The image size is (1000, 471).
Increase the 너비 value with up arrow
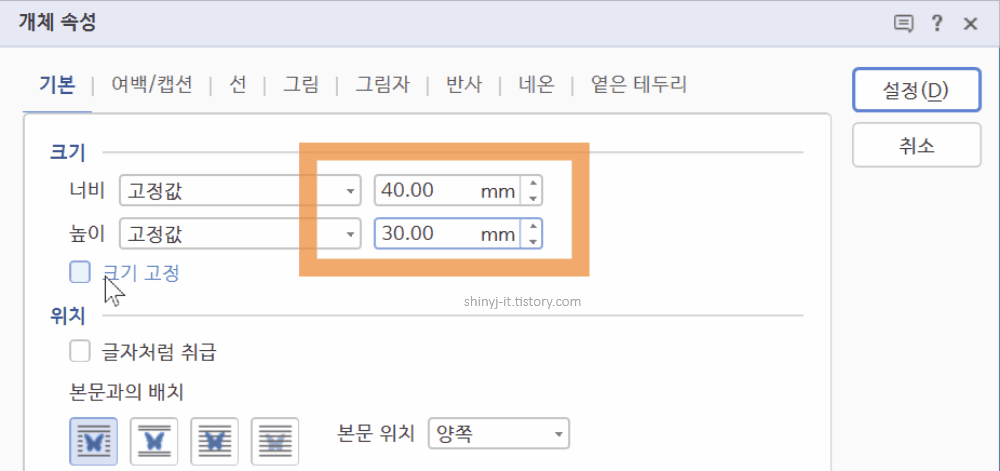coord(533,184)
